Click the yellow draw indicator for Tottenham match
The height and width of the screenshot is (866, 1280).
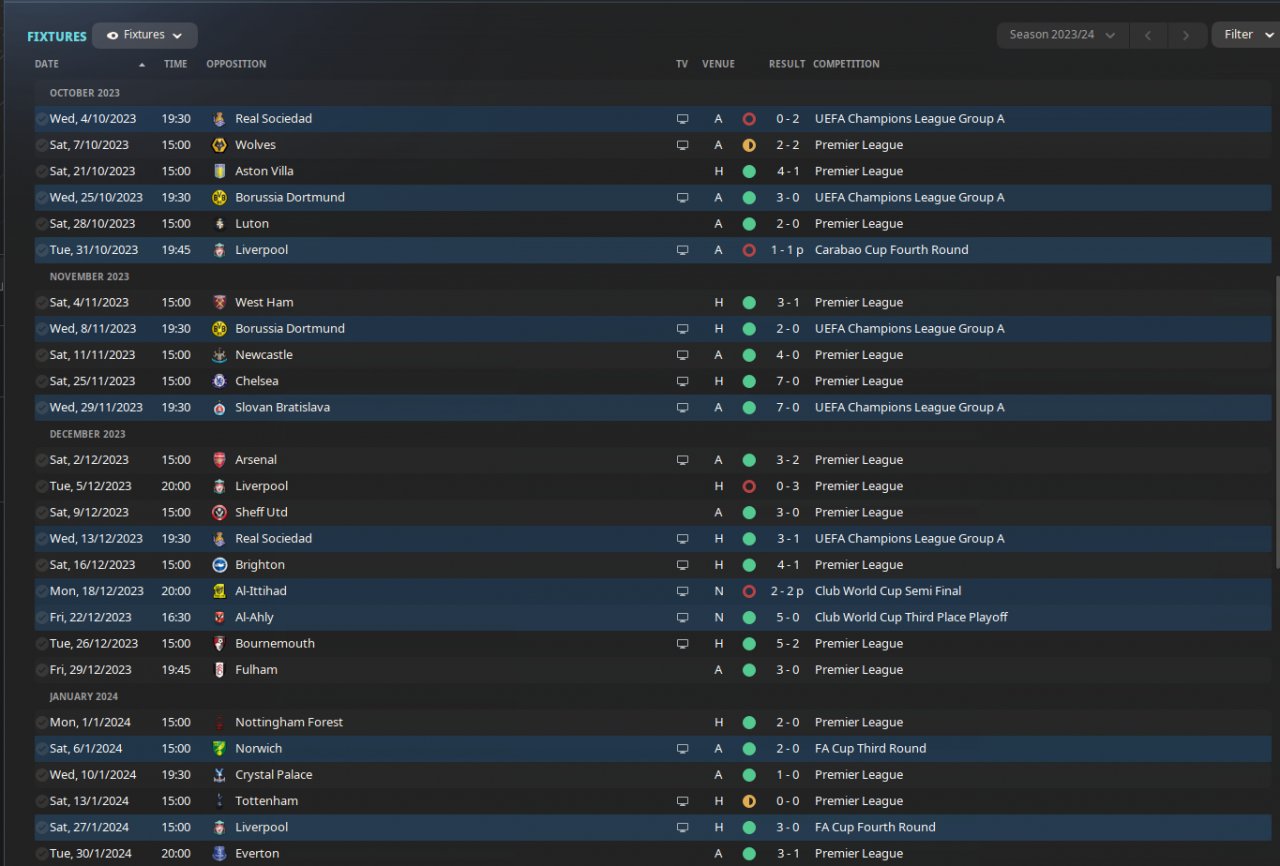pos(749,801)
